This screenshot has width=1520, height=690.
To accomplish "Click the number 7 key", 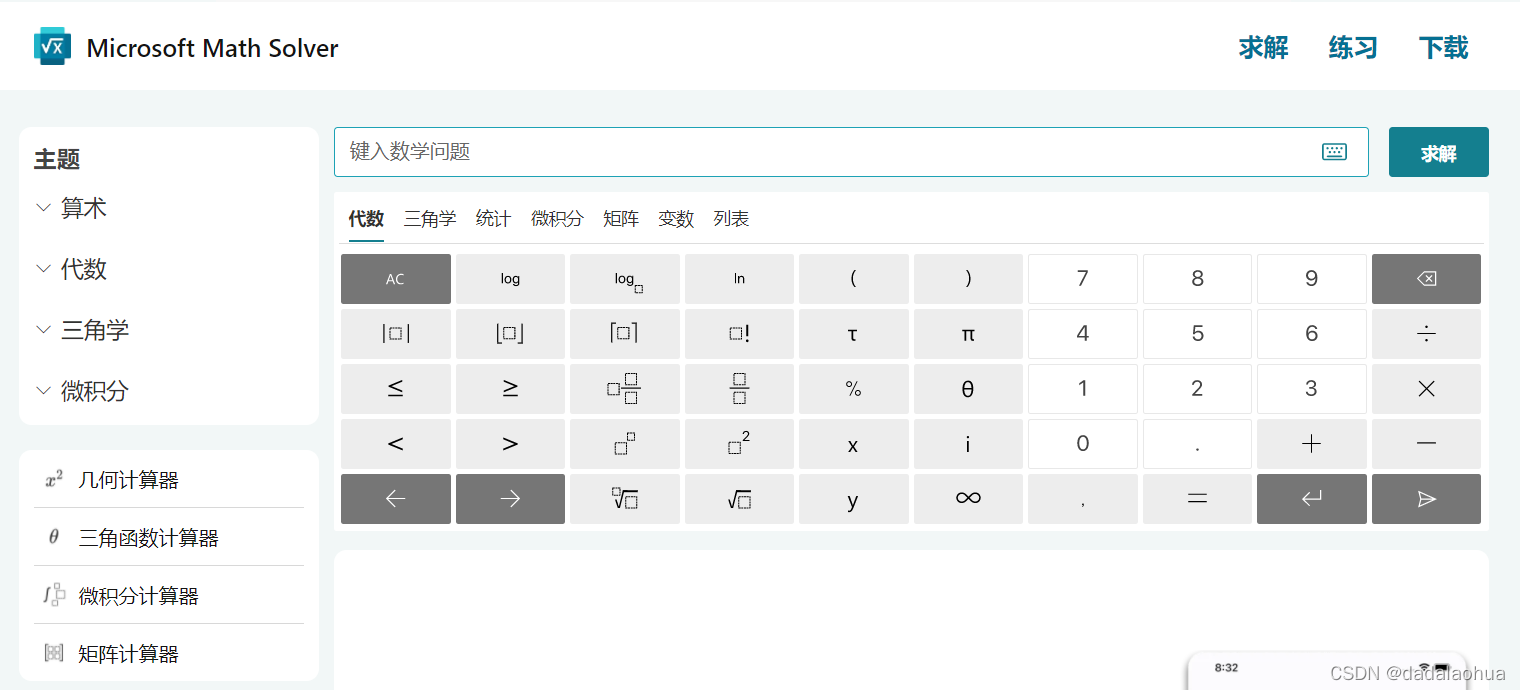I will (x=1082, y=279).
